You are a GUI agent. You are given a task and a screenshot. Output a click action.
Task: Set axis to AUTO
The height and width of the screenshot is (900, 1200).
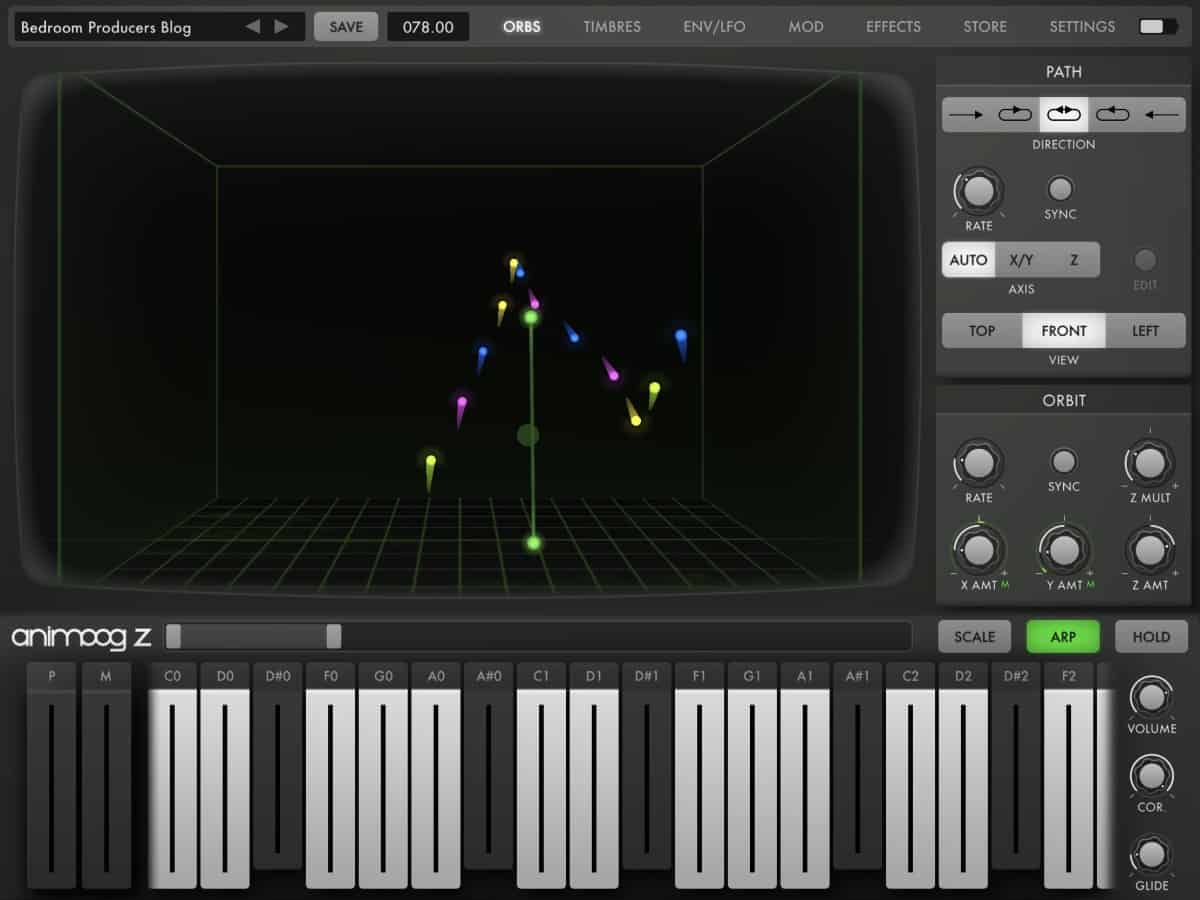click(x=968, y=260)
